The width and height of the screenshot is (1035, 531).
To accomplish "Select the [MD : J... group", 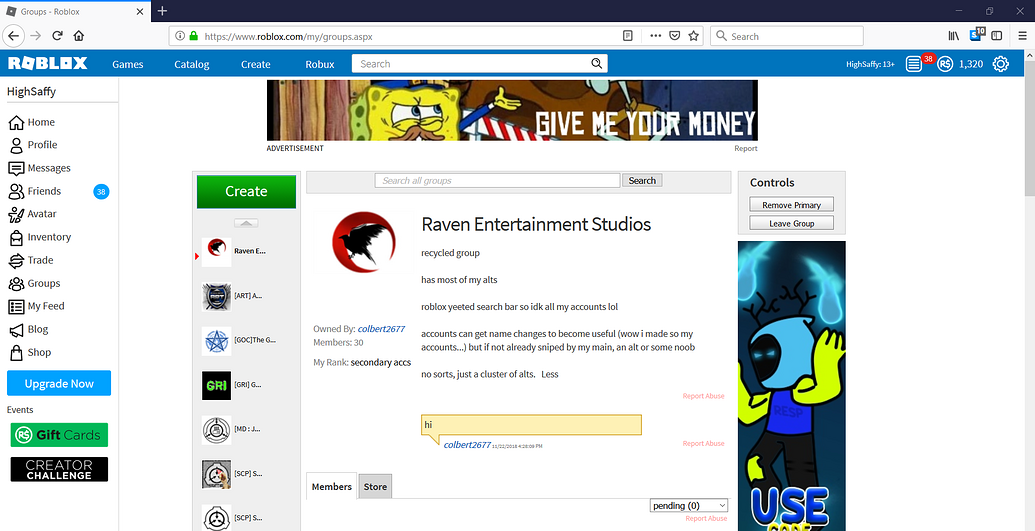I will click(x=232, y=429).
